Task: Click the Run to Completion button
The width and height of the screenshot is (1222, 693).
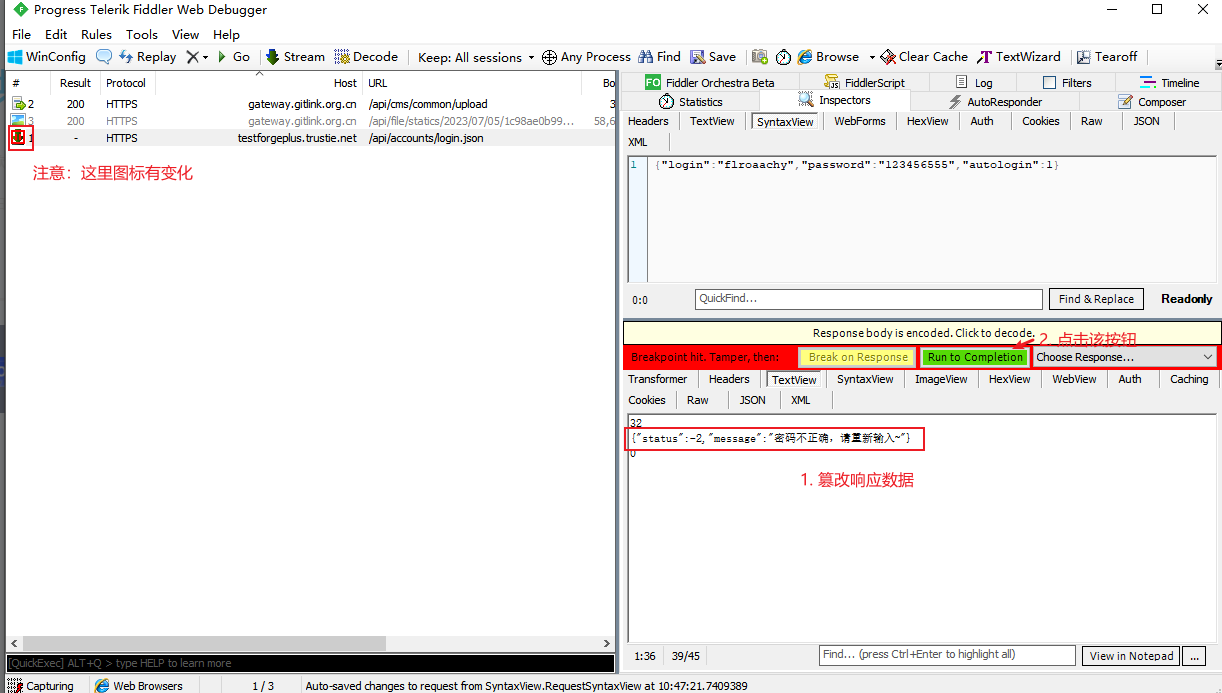Action: [975, 357]
